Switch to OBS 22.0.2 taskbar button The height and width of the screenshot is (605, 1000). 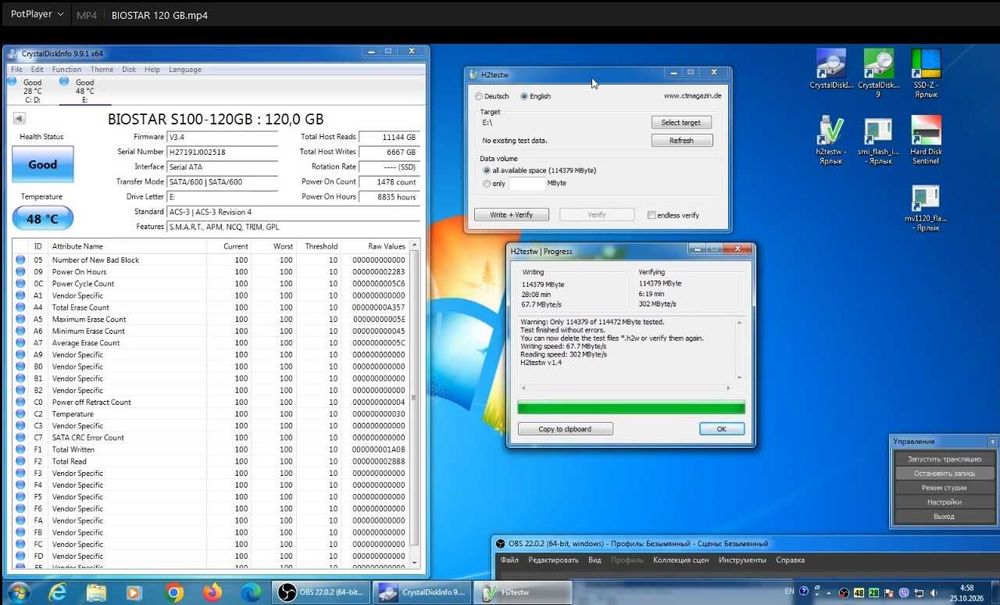click(x=320, y=592)
